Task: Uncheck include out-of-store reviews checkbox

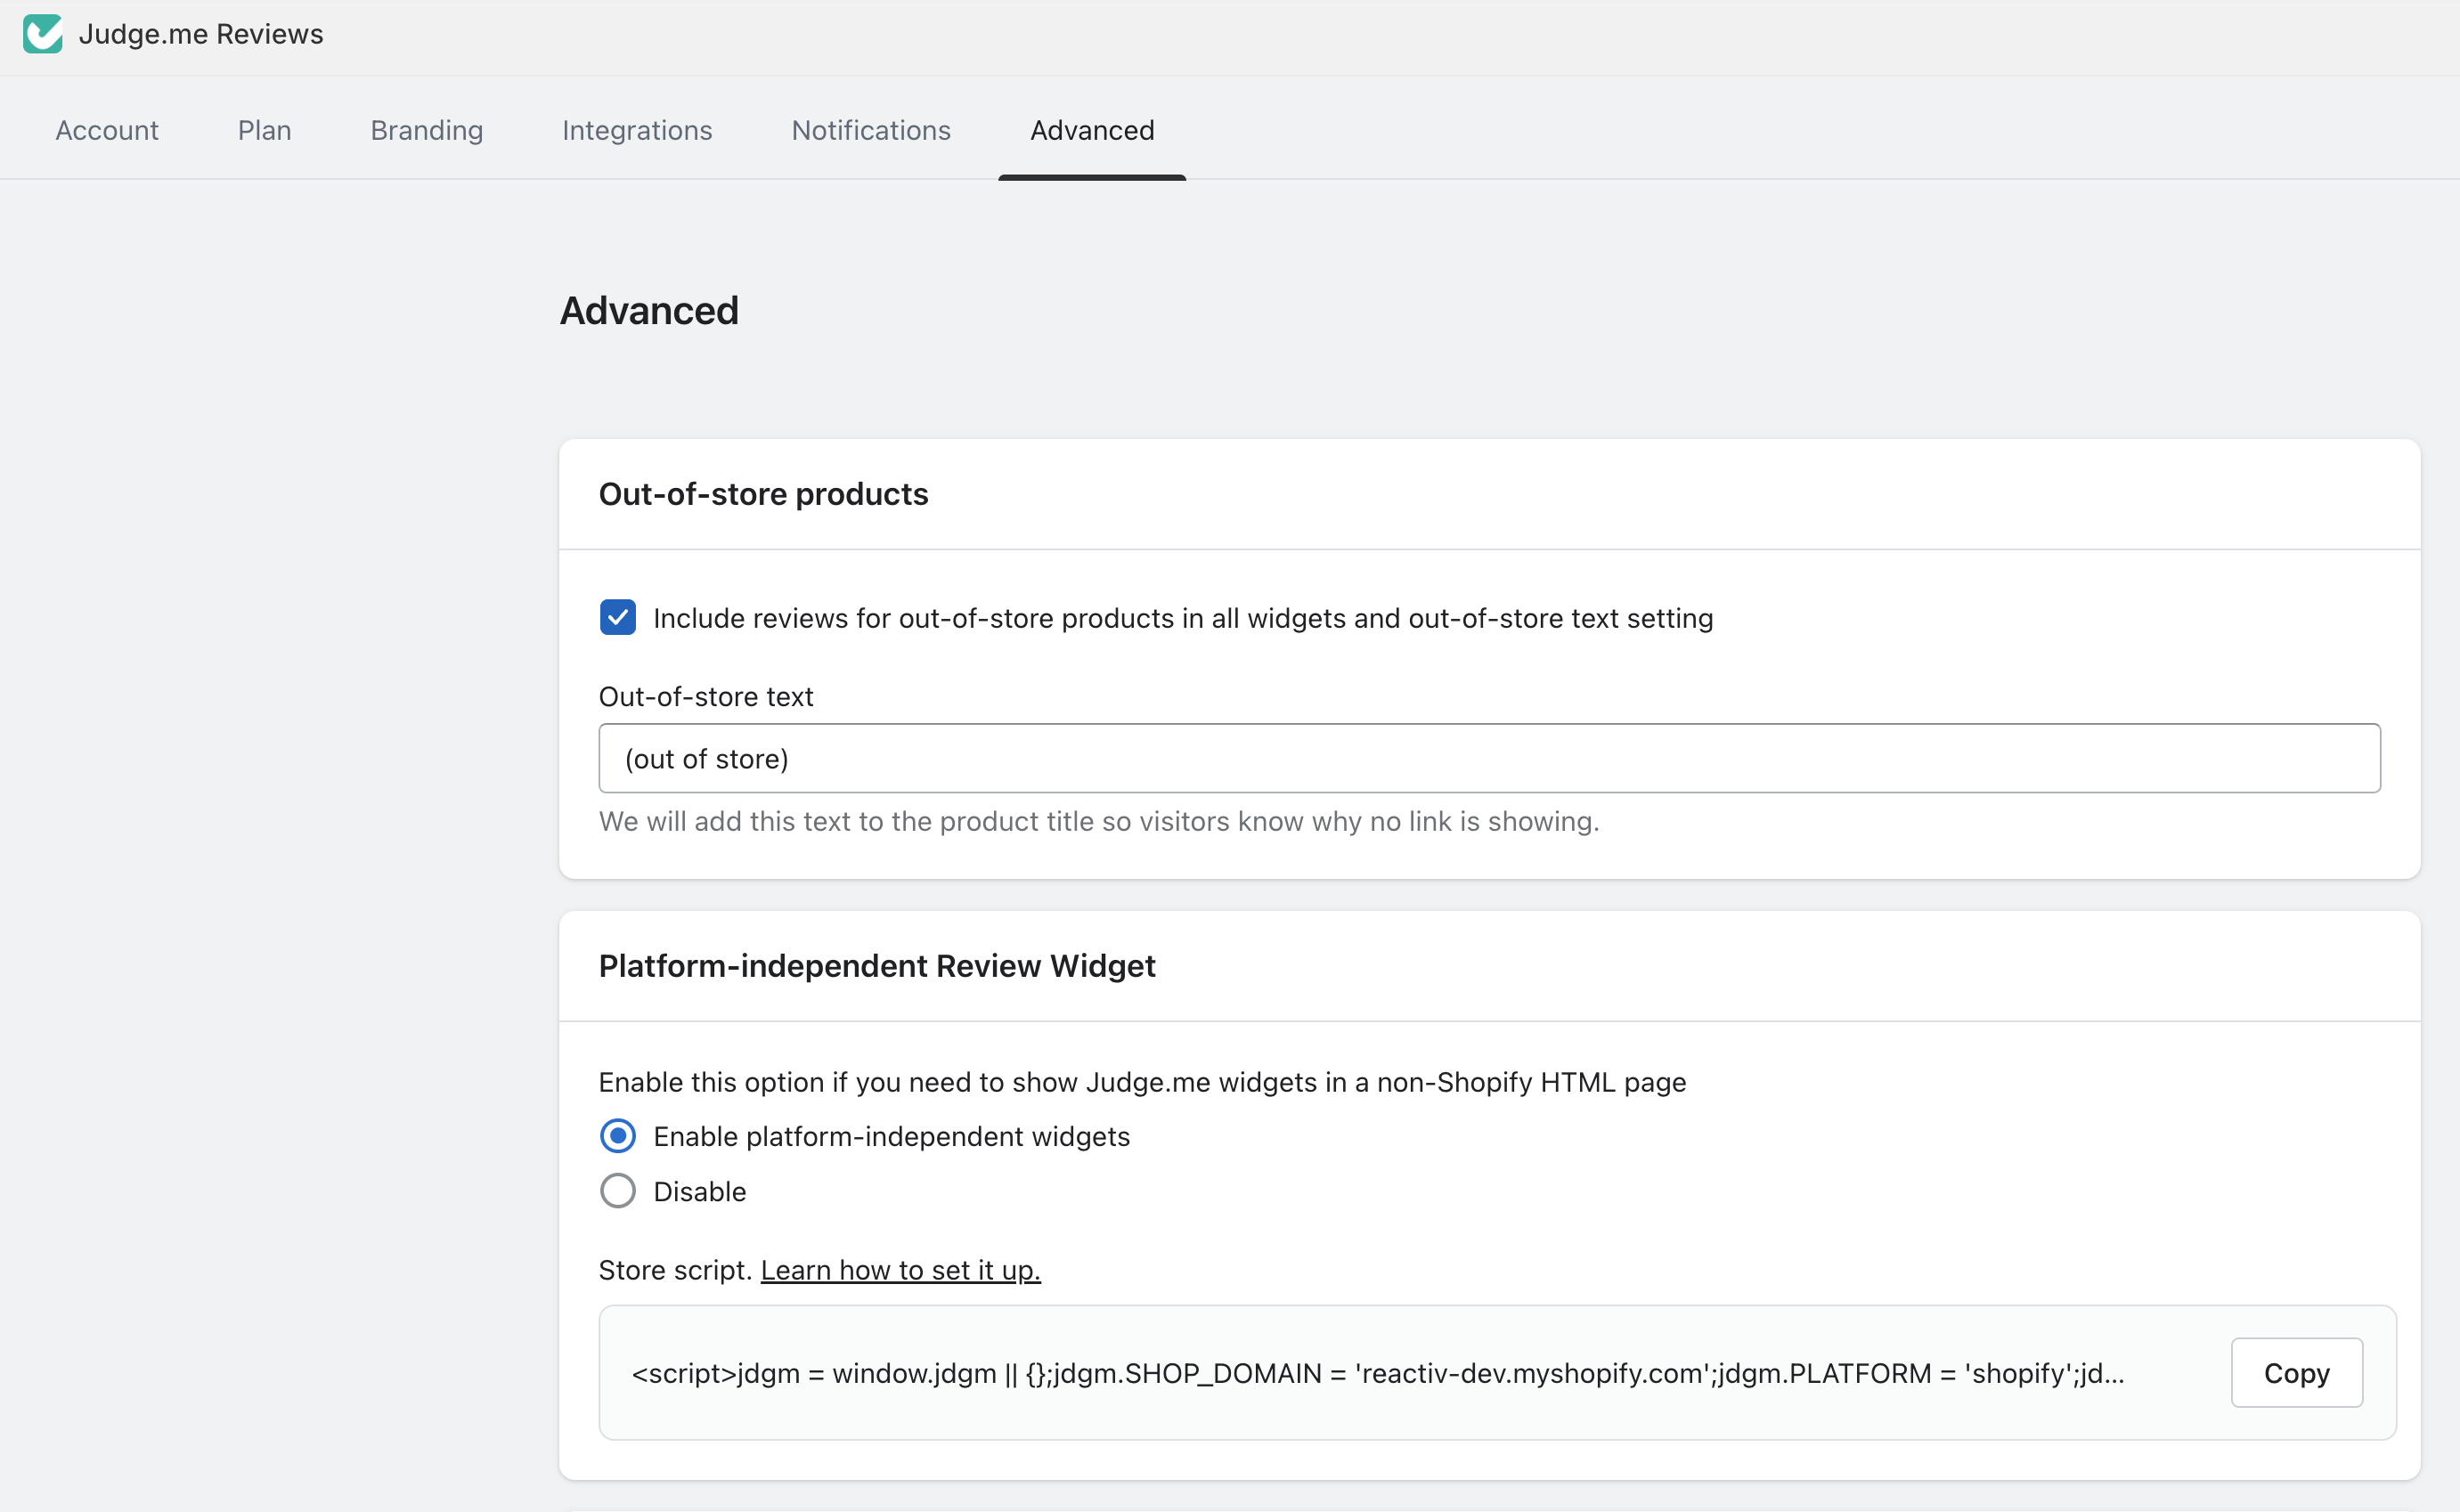Action: coord(617,618)
